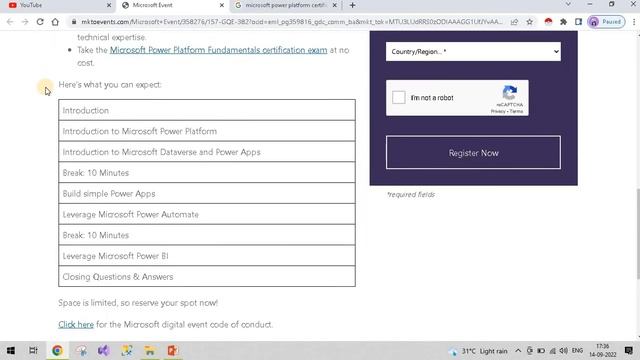
Task: Open Task View on the taskbar
Action: point(33,351)
